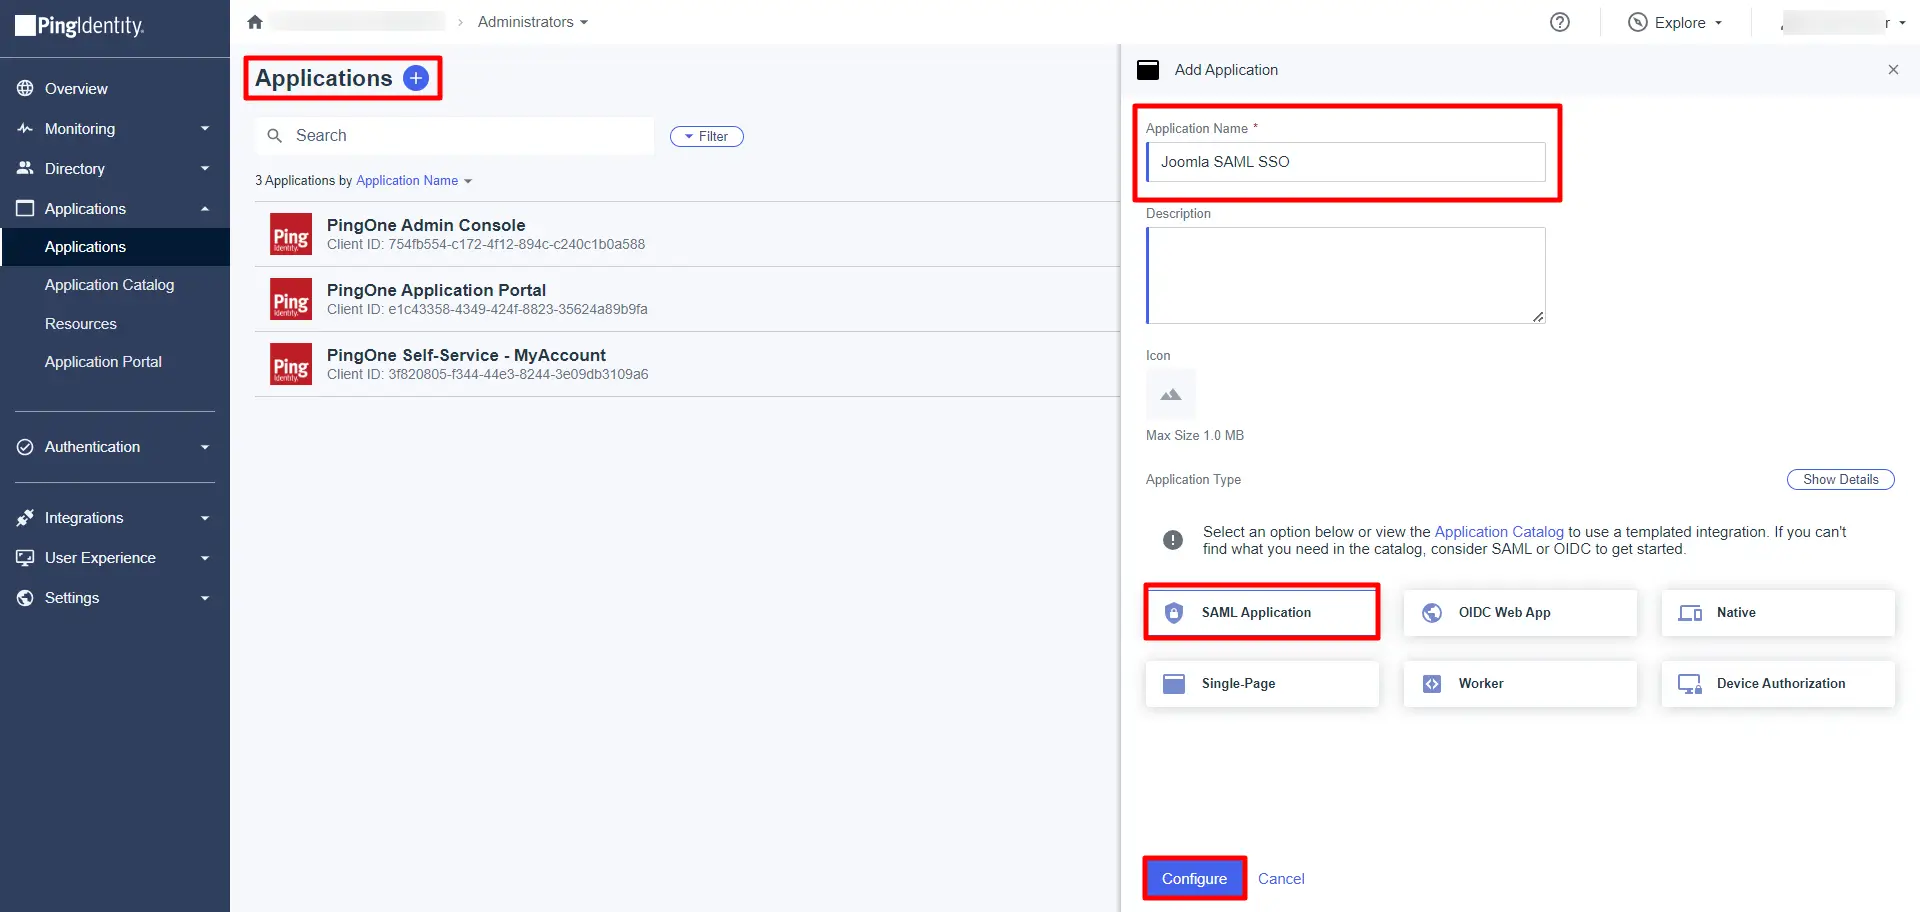Click the PingOne Self-Service MyAccount Ping logo

pos(291,365)
